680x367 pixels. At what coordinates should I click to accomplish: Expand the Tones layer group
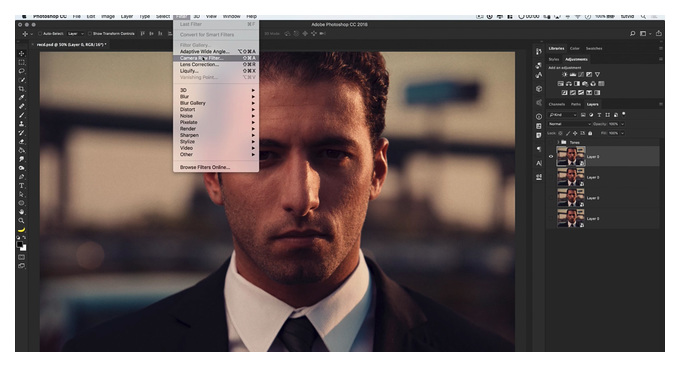[x=558, y=142]
